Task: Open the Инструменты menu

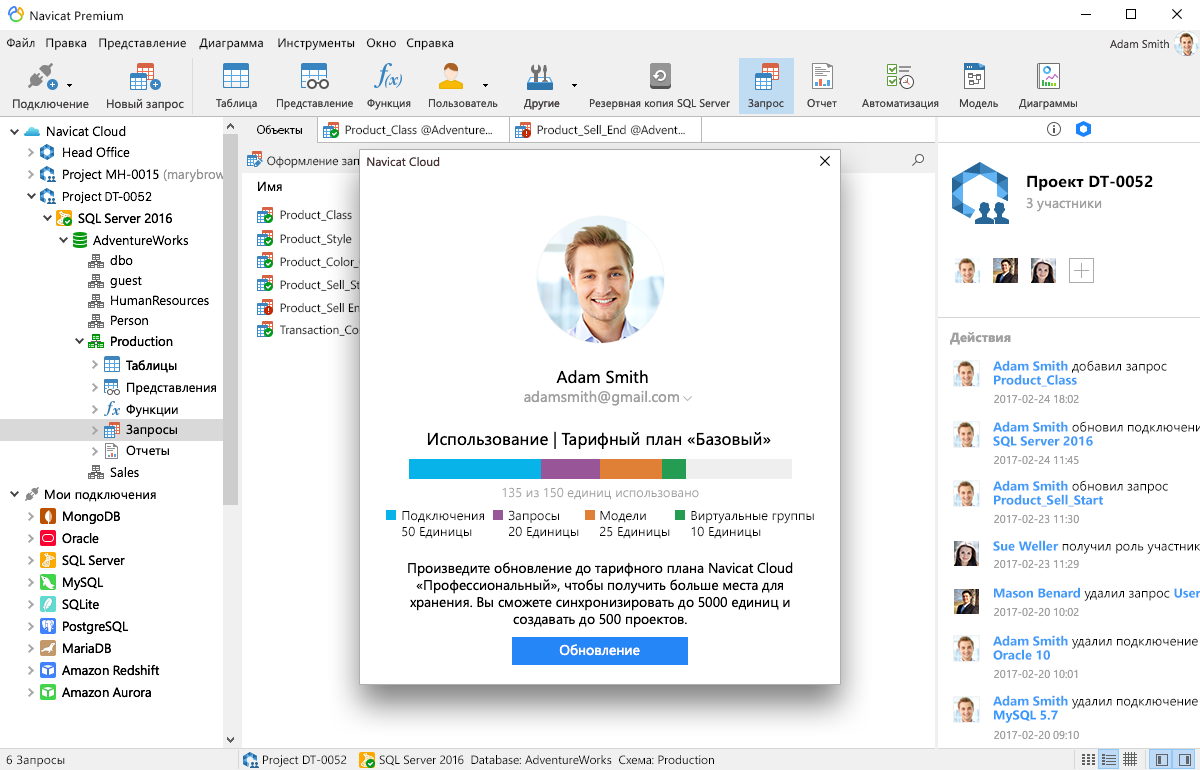Action: point(316,43)
